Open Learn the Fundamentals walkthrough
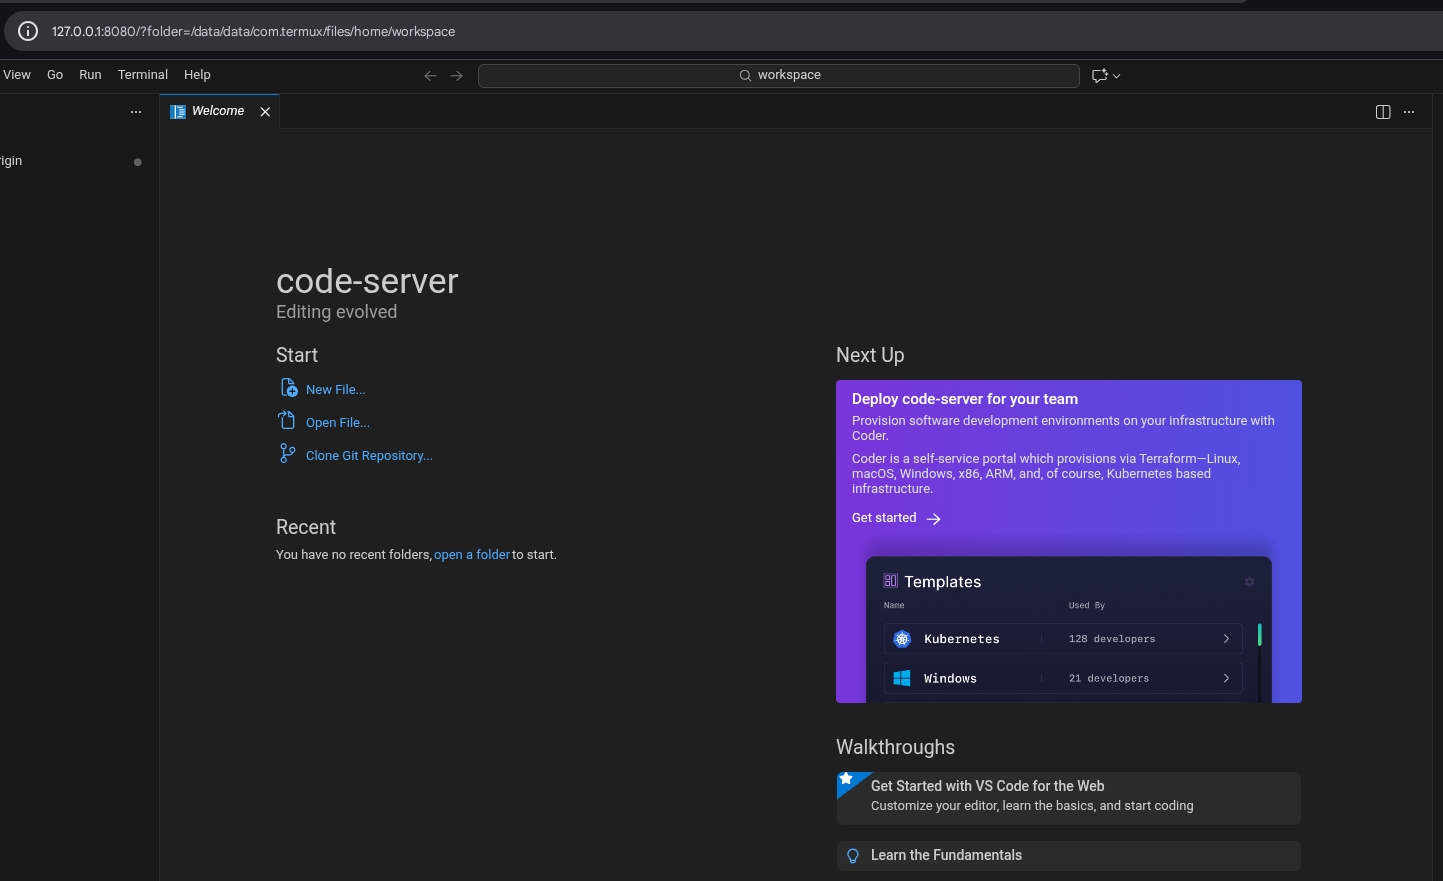This screenshot has width=1443, height=881. (x=1069, y=856)
